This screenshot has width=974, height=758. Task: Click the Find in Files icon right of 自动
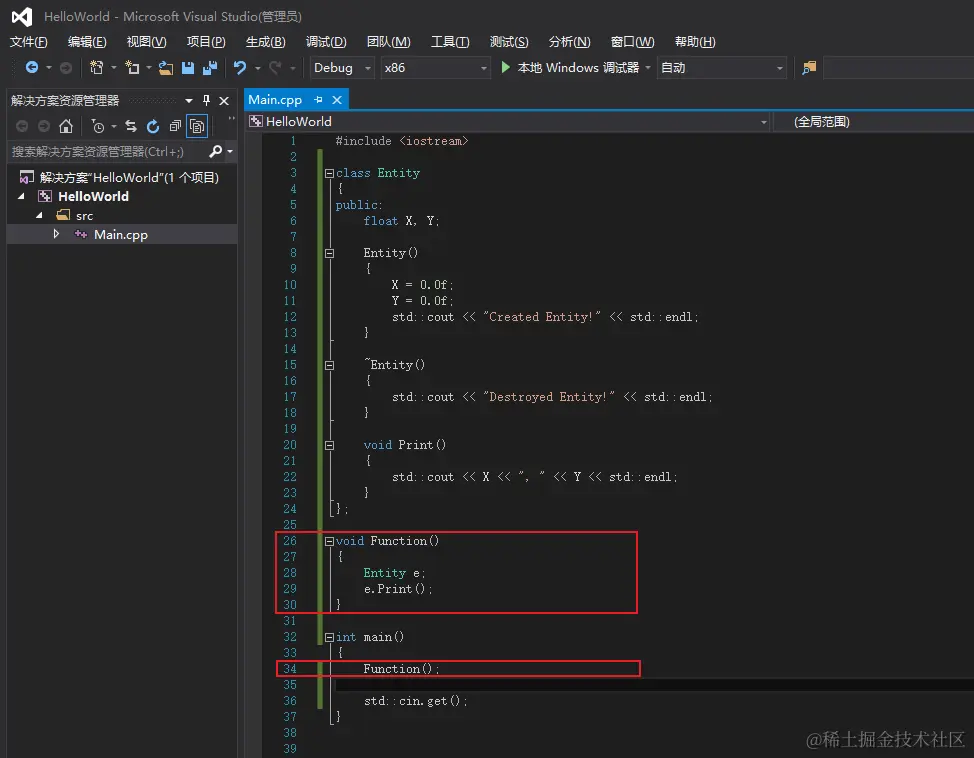[x=809, y=68]
